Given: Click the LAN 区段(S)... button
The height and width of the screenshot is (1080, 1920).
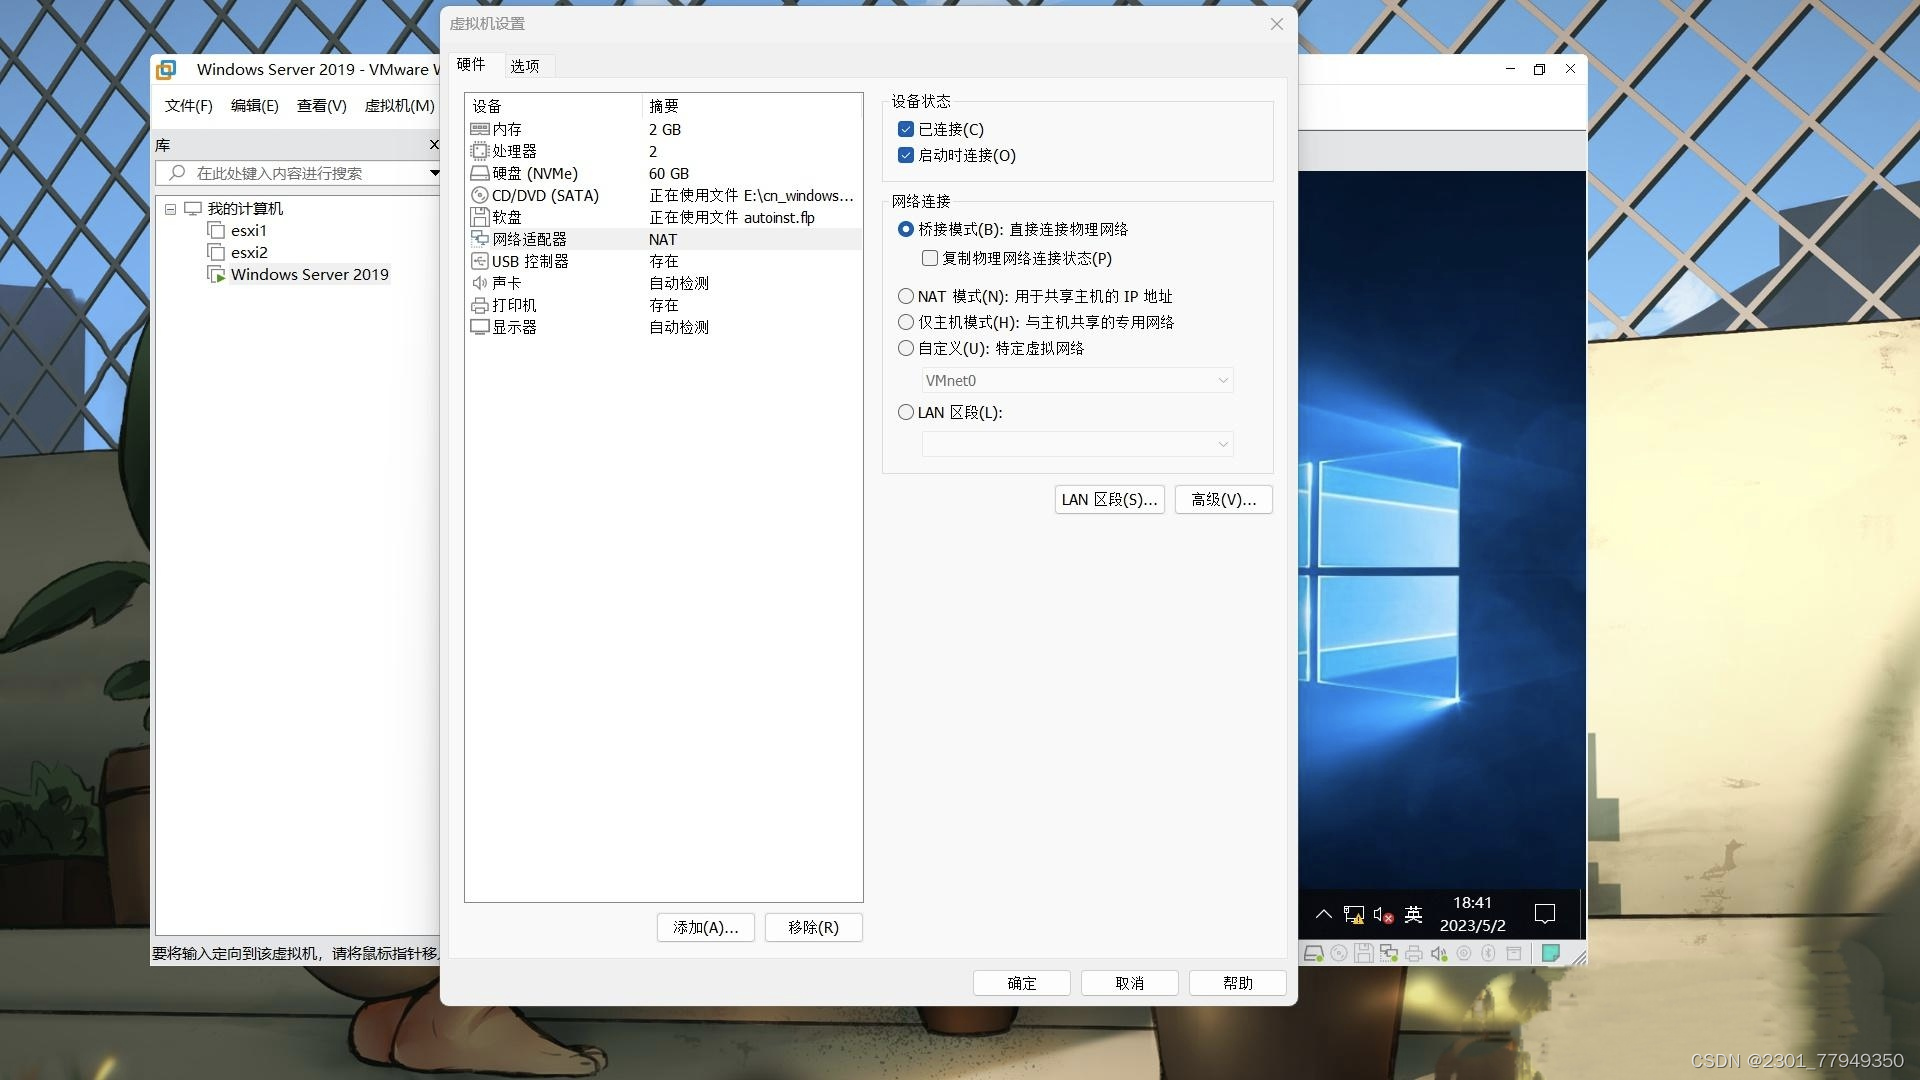Looking at the screenshot, I should click(1109, 500).
